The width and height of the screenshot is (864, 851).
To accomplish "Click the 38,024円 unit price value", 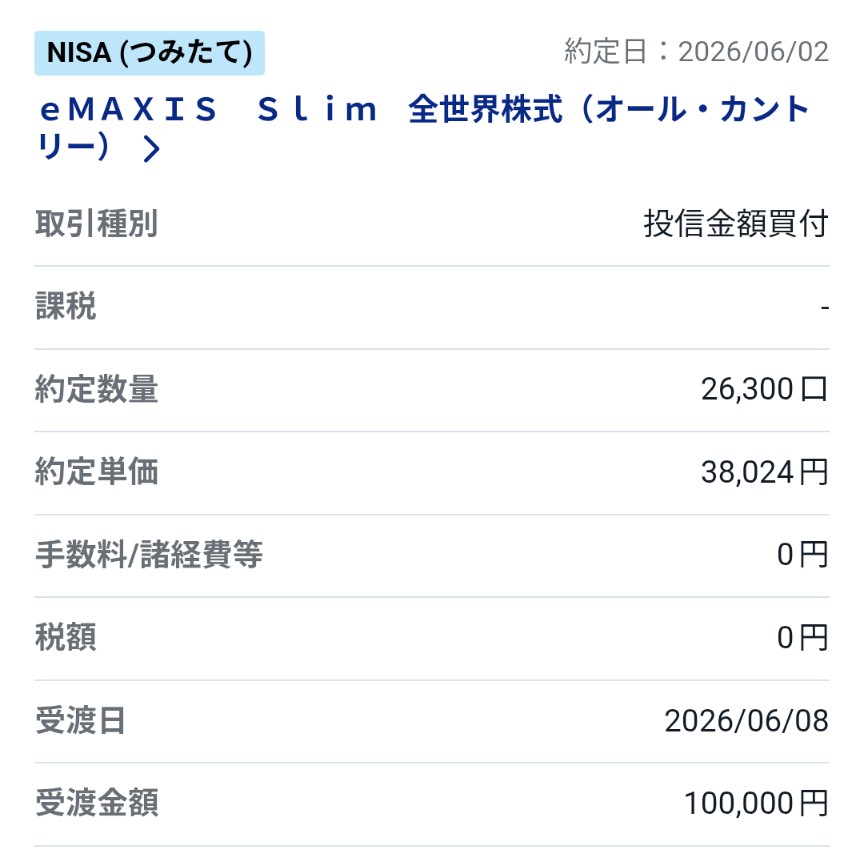I will (764, 472).
